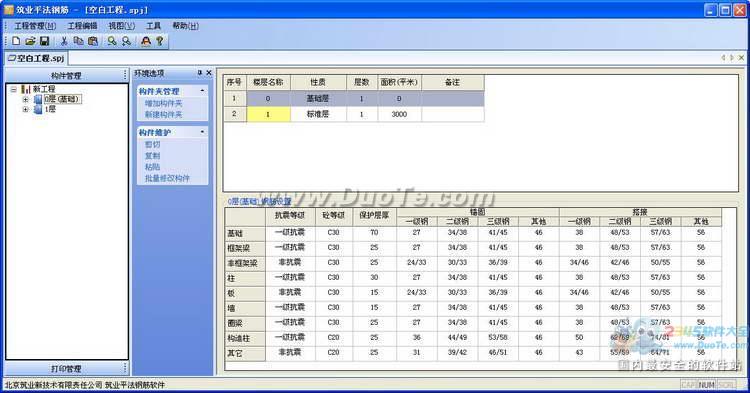This screenshot has width=750, height=393.
Task: Click the 0层(基础)钢筋设置 label link
Action: pos(259,201)
